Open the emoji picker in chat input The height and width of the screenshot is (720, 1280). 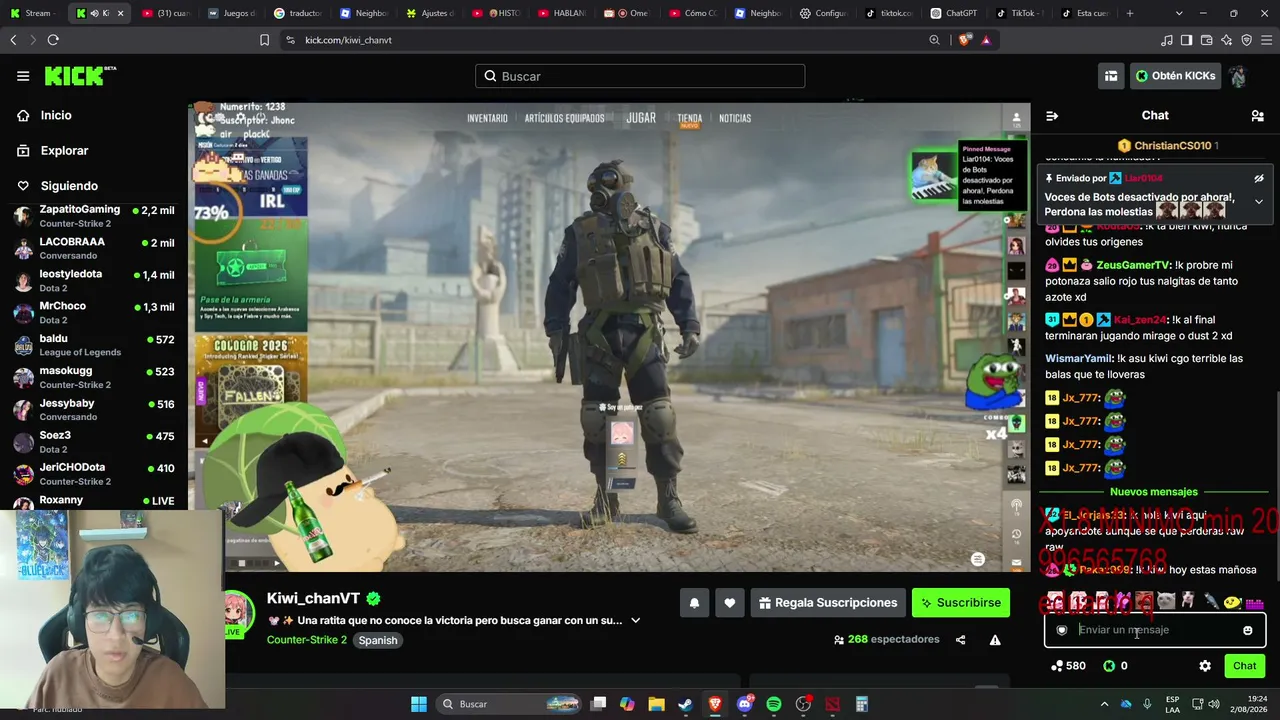pos(1247,630)
